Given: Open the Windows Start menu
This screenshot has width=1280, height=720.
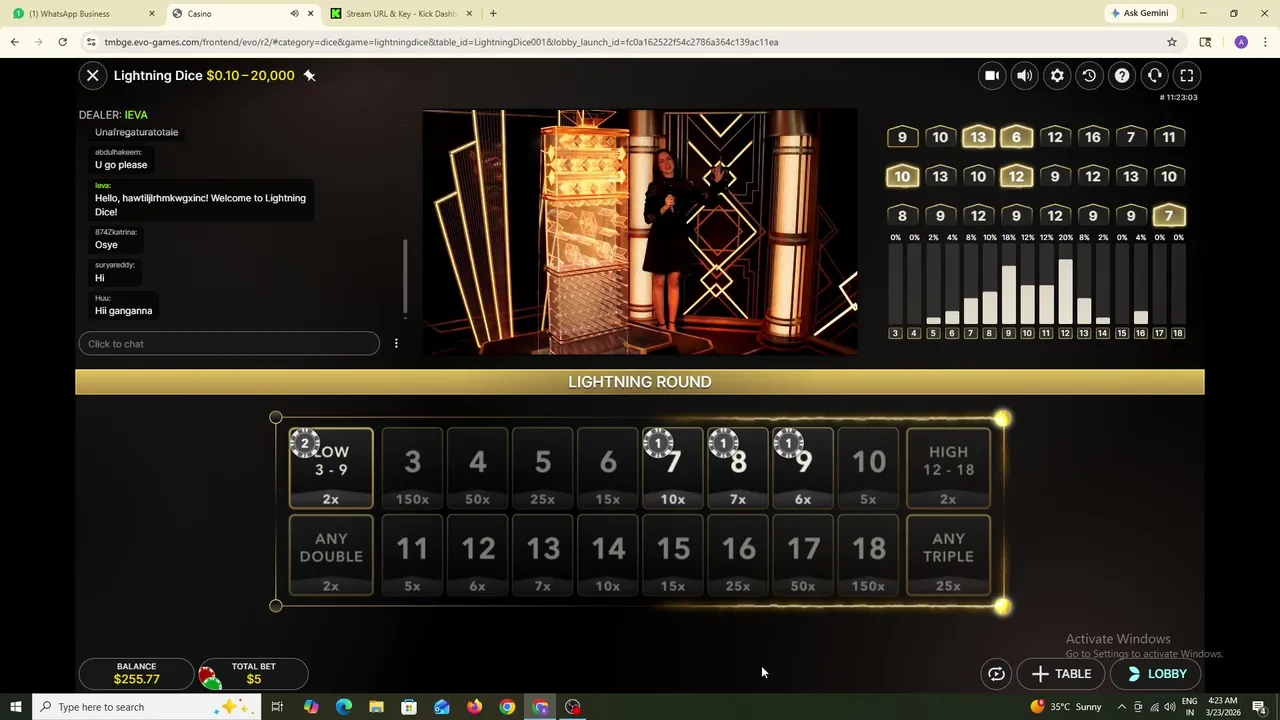Looking at the screenshot, I should click(x=15, y=707).
